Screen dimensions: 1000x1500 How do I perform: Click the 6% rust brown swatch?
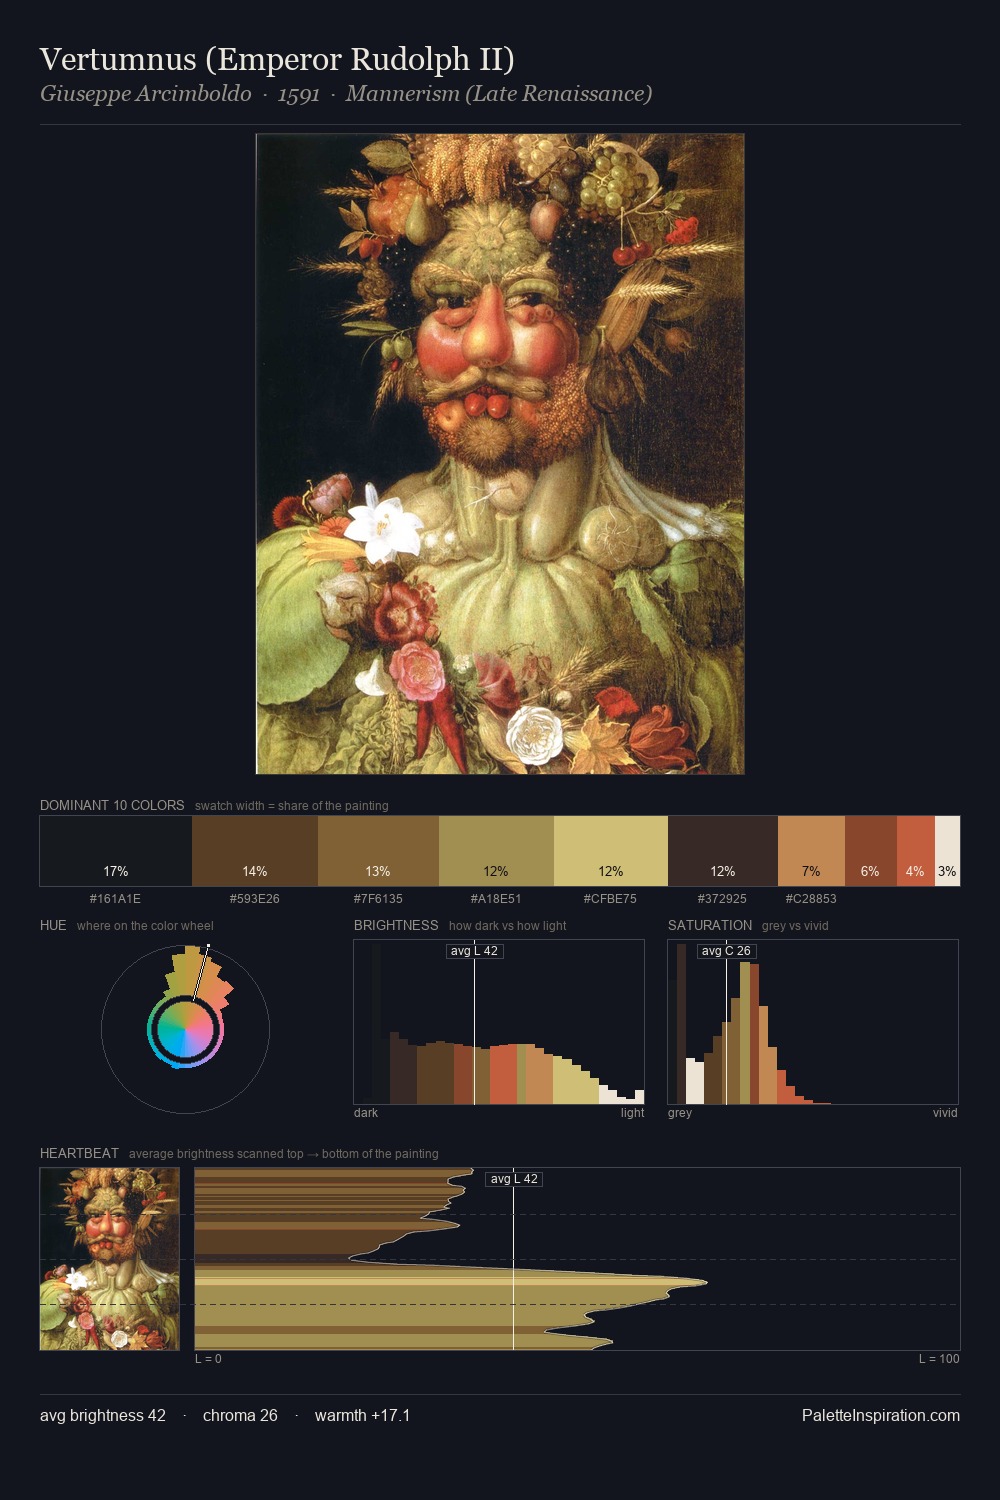click(x=871, y=851)
